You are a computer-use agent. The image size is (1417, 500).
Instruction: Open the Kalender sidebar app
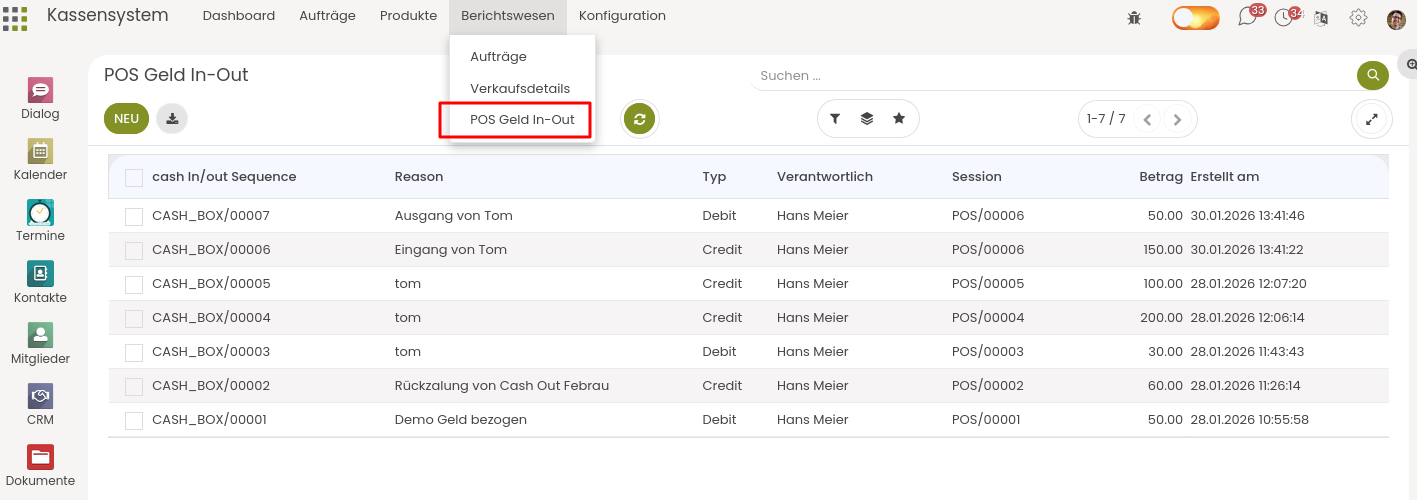tap(40, 160)
